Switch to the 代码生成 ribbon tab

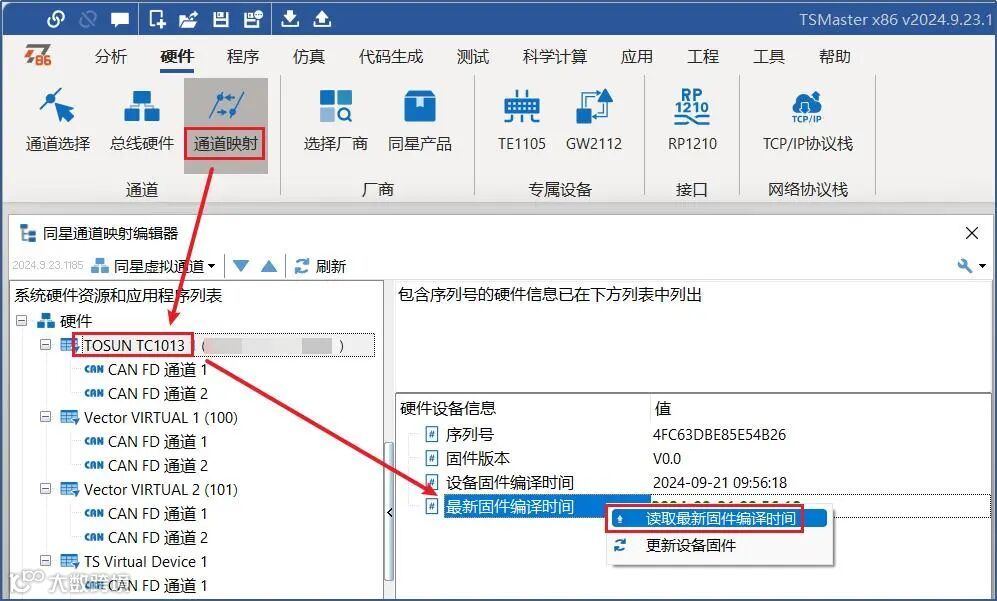click(390, 57)
